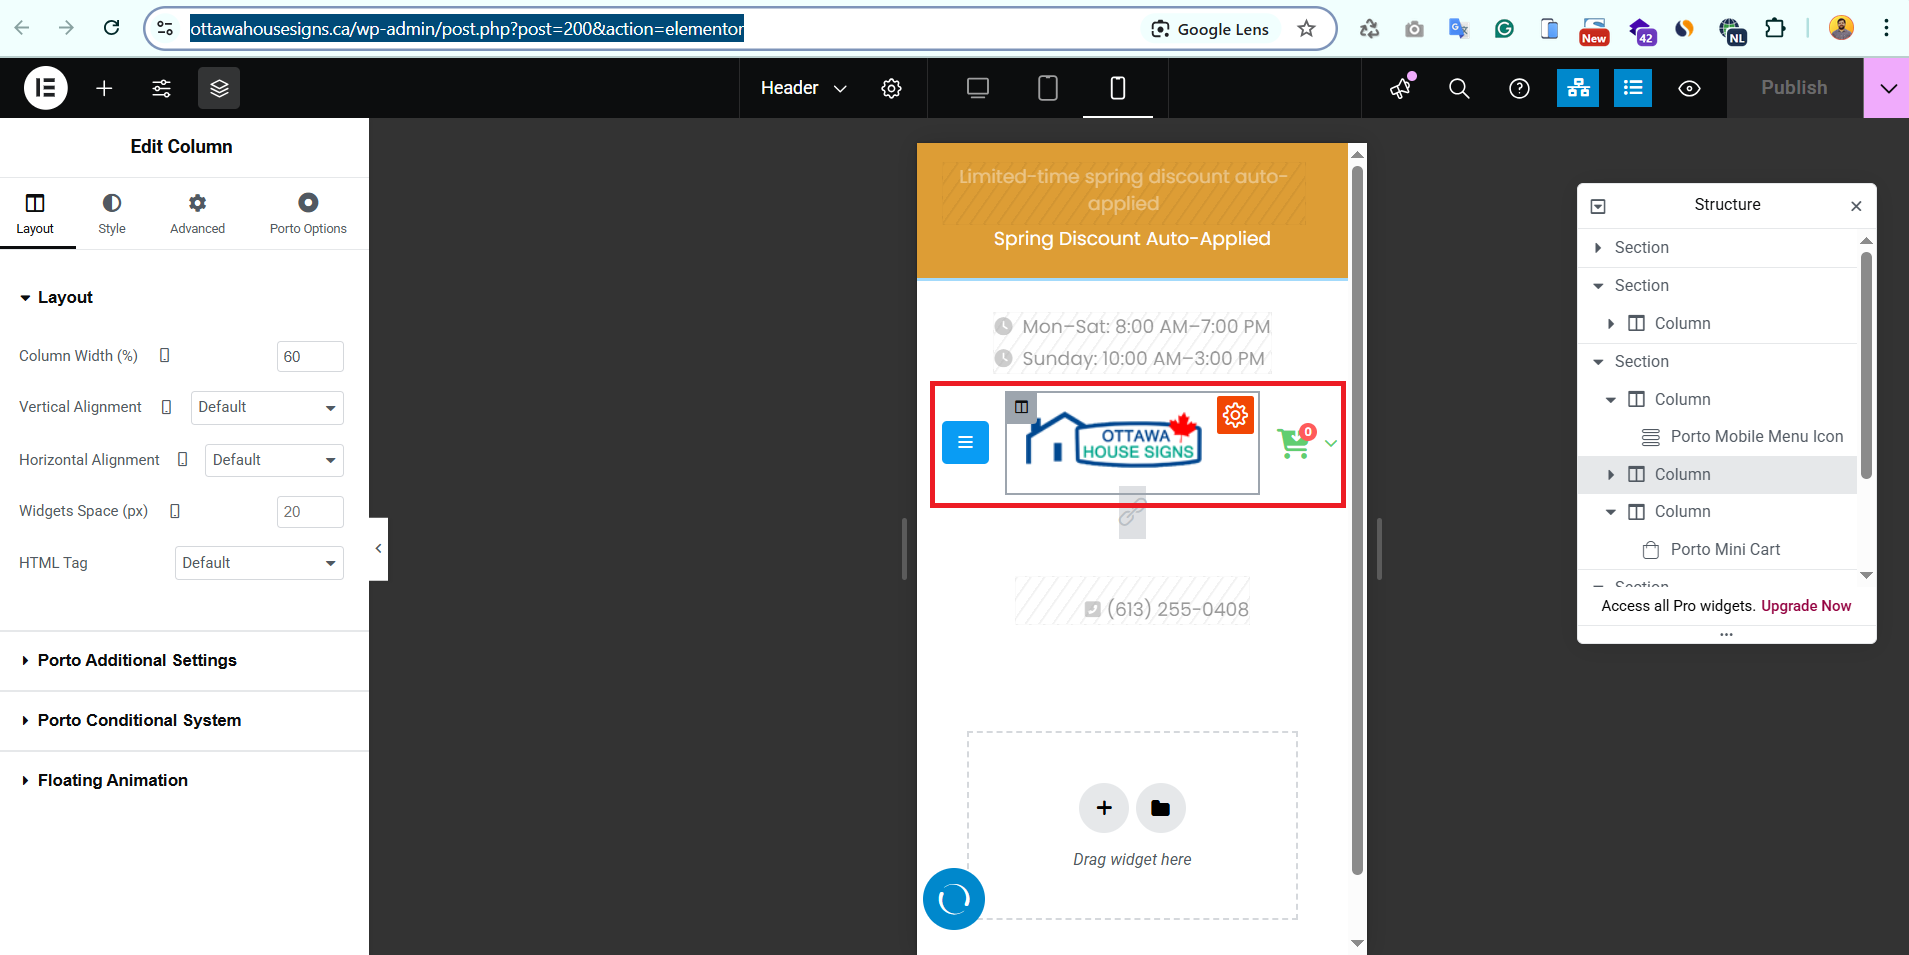Open publish options purple arrow
1909x955 pixels.
[x=1887, y=88]
